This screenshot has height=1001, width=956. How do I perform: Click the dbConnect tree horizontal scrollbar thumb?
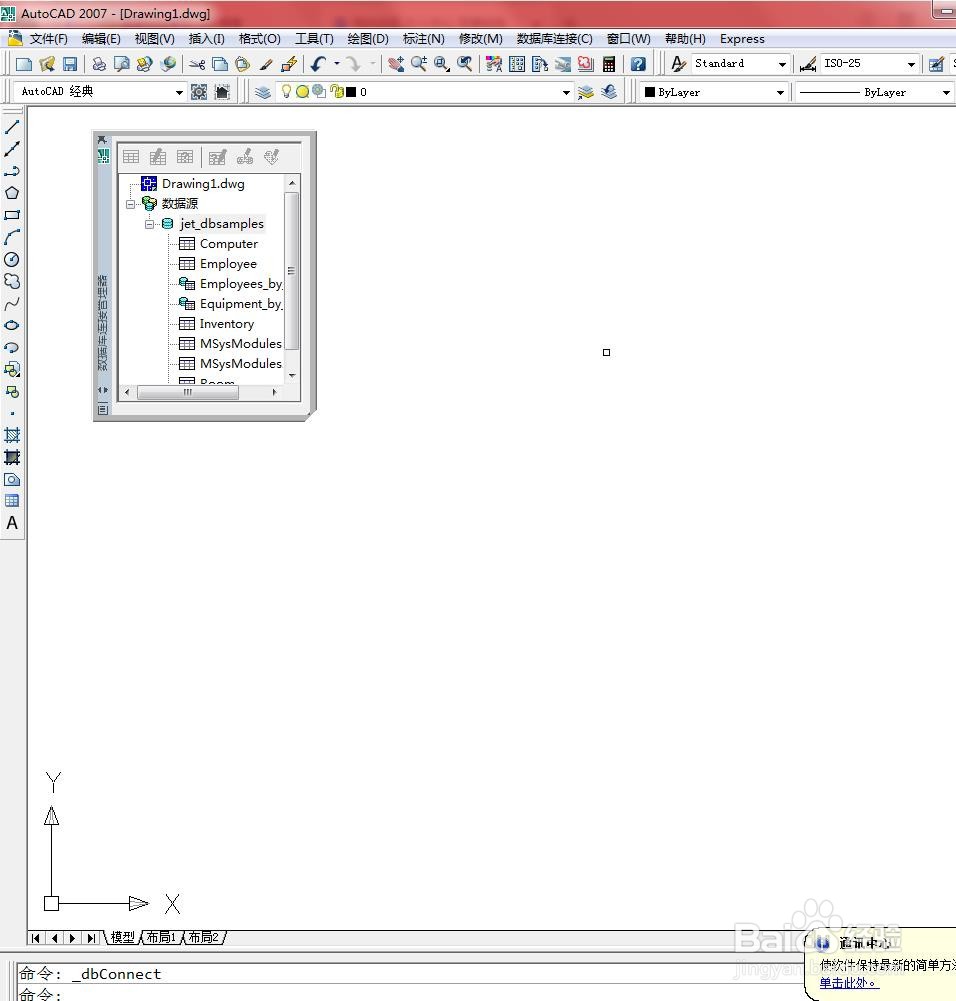pyautogui.click(x=188, y=392)
